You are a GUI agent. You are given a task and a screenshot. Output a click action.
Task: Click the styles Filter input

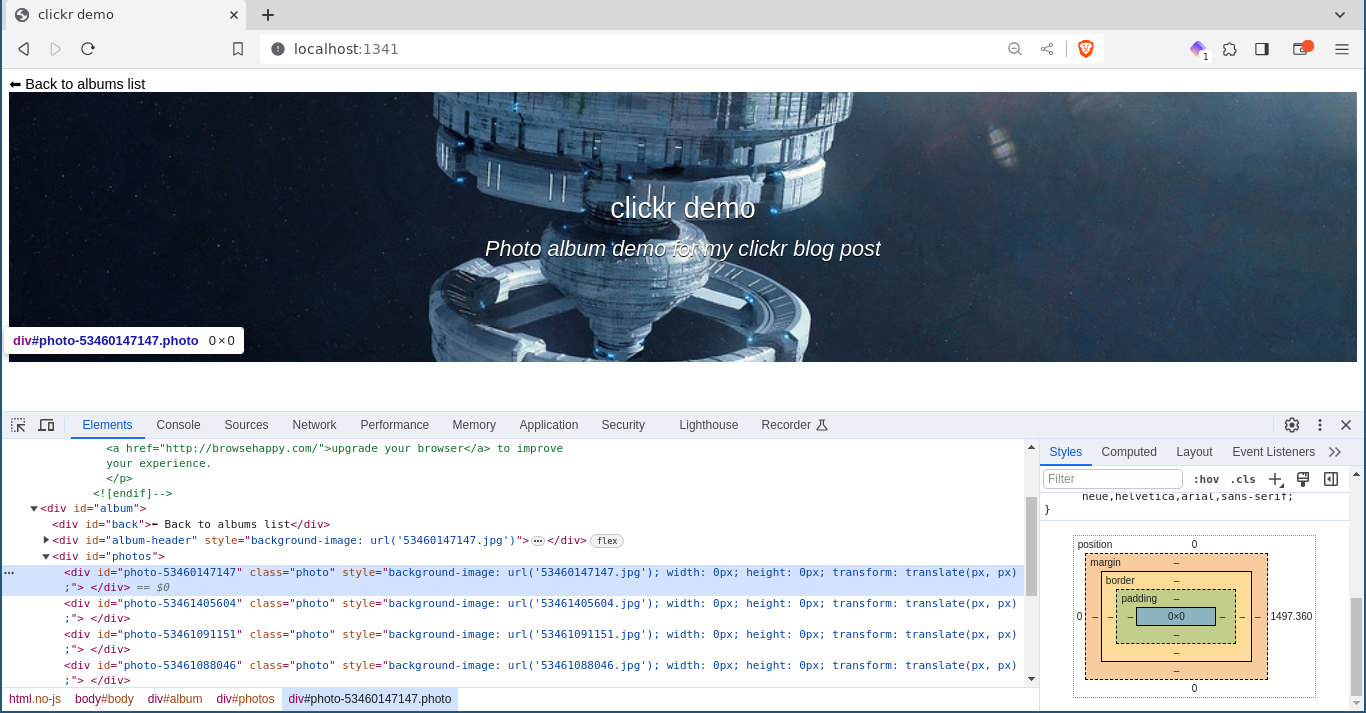[x=1113, y=479]
